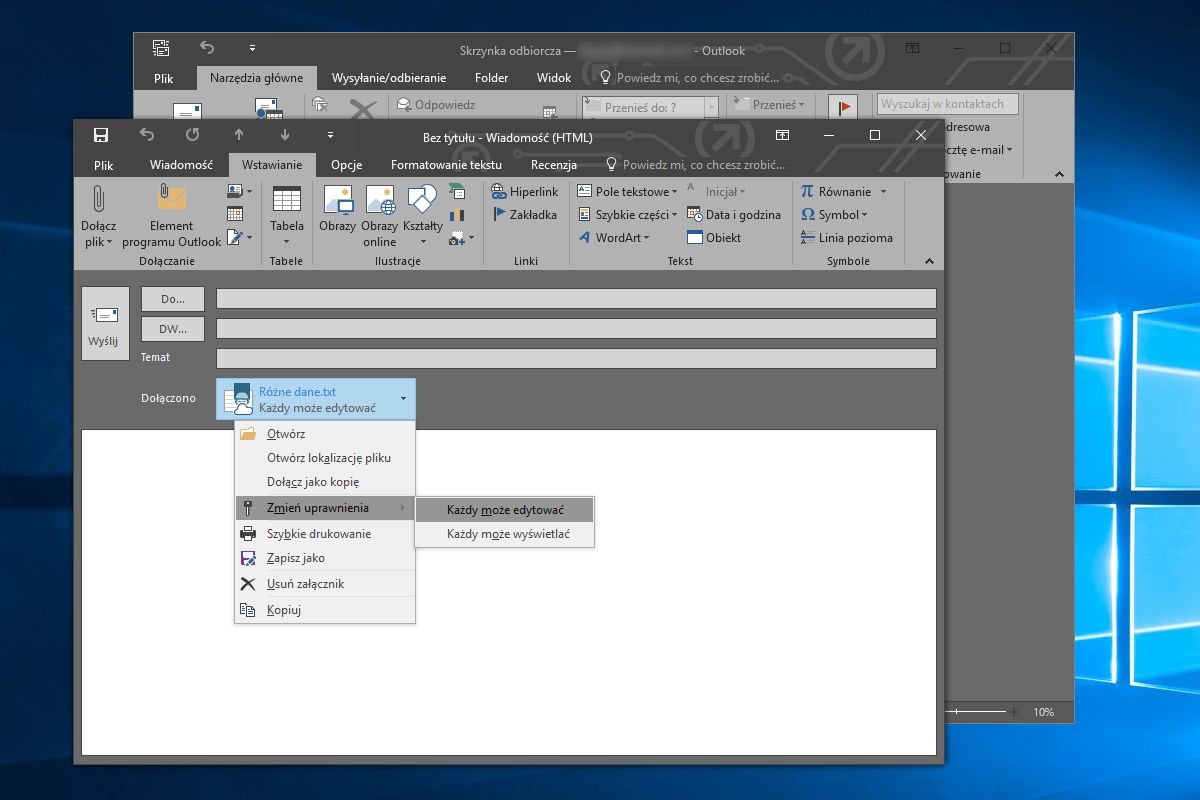The width and height of the screenshot is (1200, 800).
Task: Click the Dołącz plik paperclip icon
Action: tap(98, 201)
